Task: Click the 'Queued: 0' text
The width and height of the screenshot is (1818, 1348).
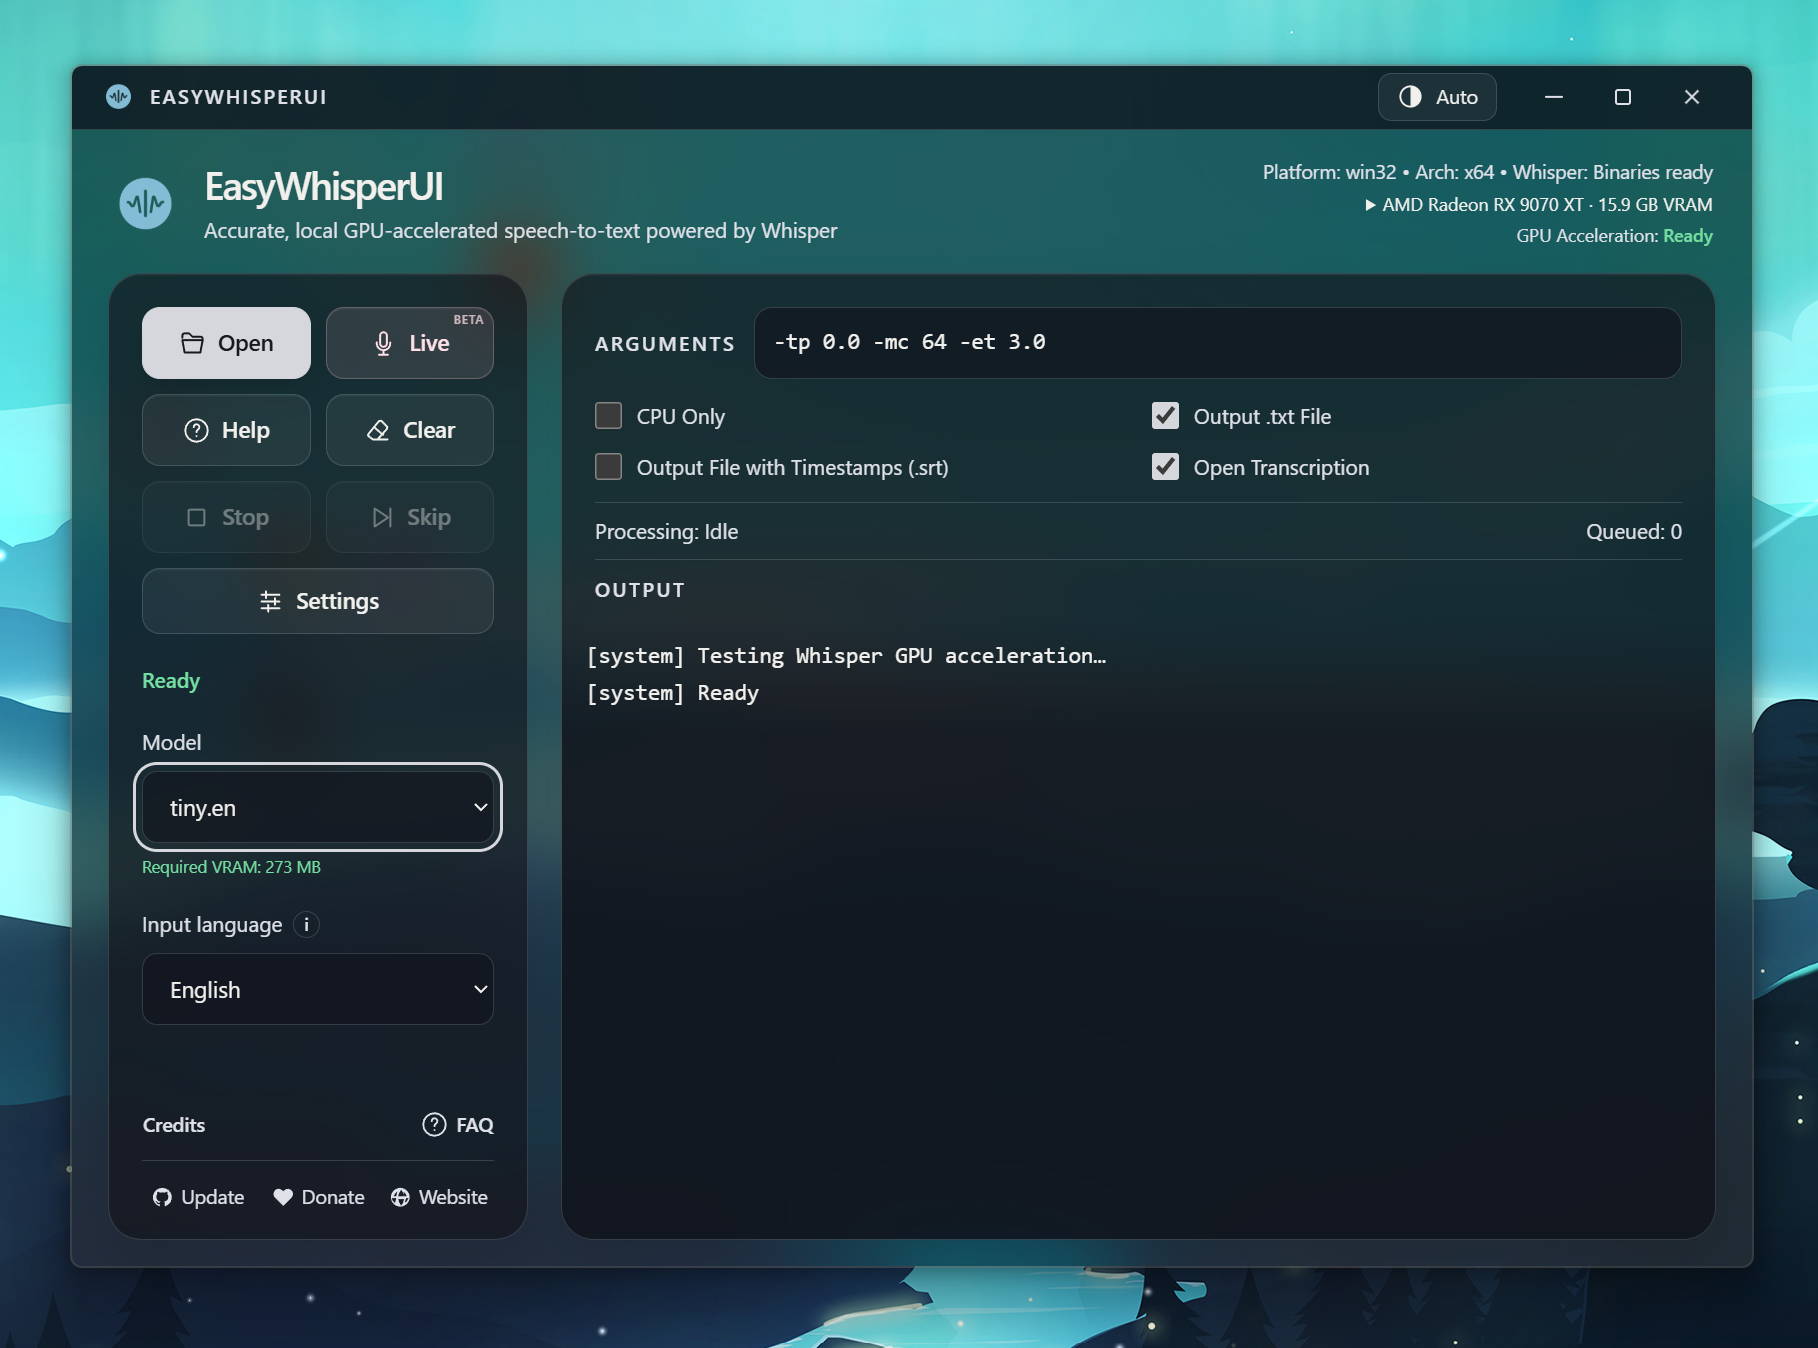Action: (x=1633, y=532)
